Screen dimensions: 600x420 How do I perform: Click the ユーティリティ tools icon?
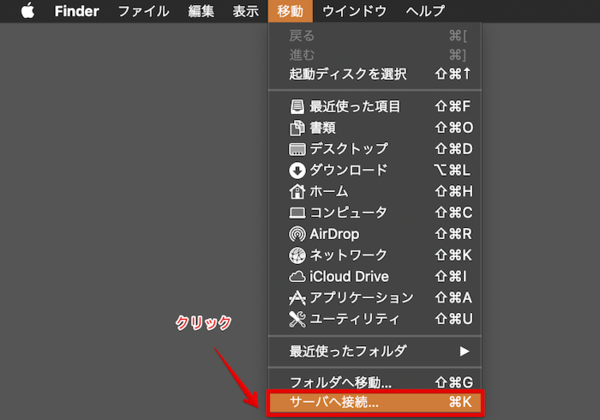point(297,319)
